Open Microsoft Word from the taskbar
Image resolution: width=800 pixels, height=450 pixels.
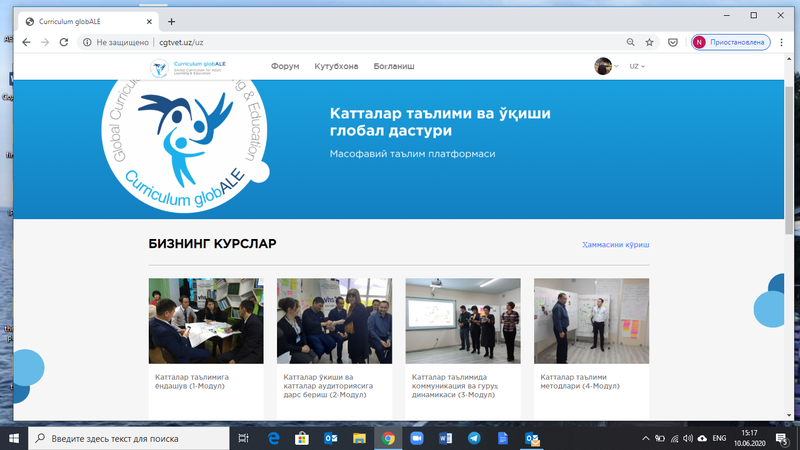pyautogui.click(x=446, y=438)
